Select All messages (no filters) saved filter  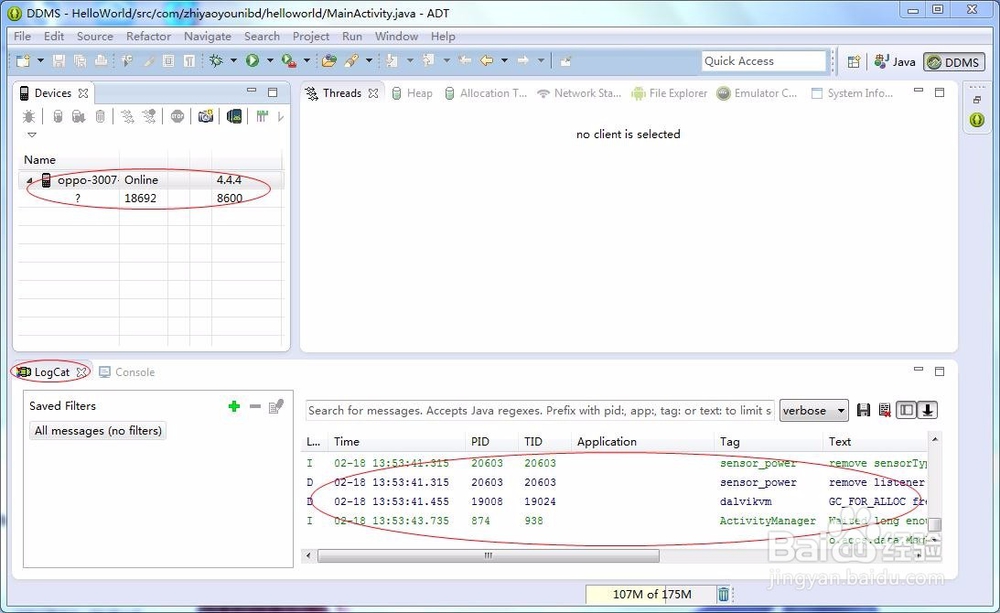[98, 431]
